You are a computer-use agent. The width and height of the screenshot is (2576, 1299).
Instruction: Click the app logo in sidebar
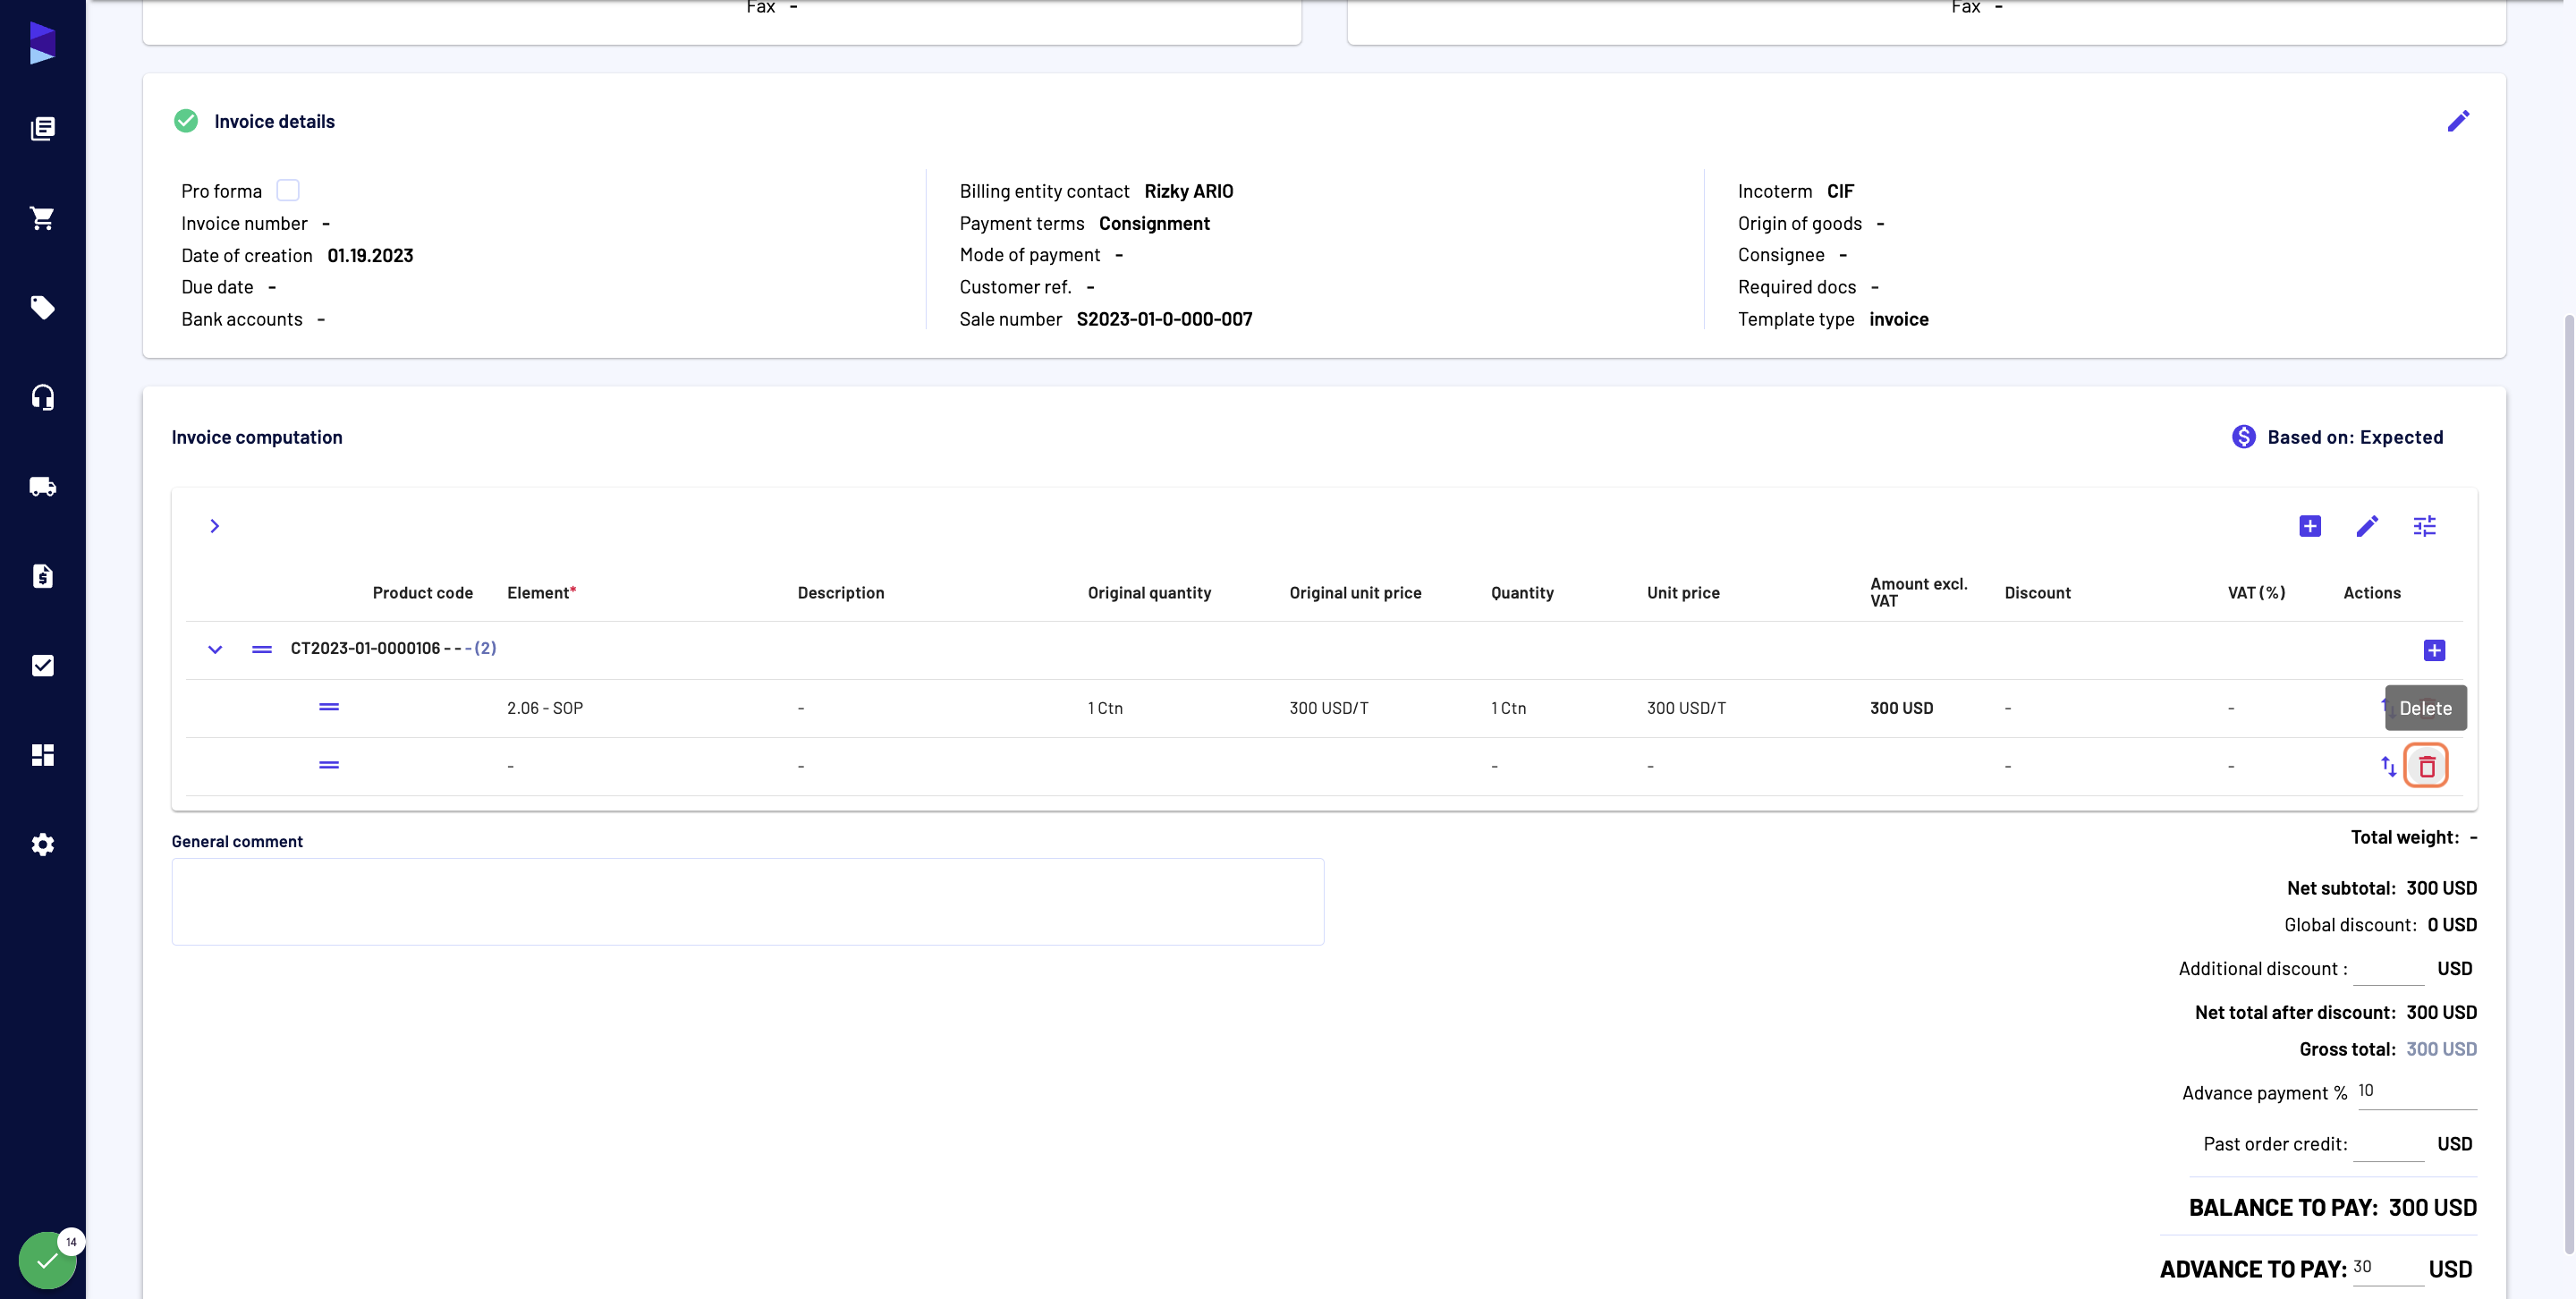coord(42,43)
